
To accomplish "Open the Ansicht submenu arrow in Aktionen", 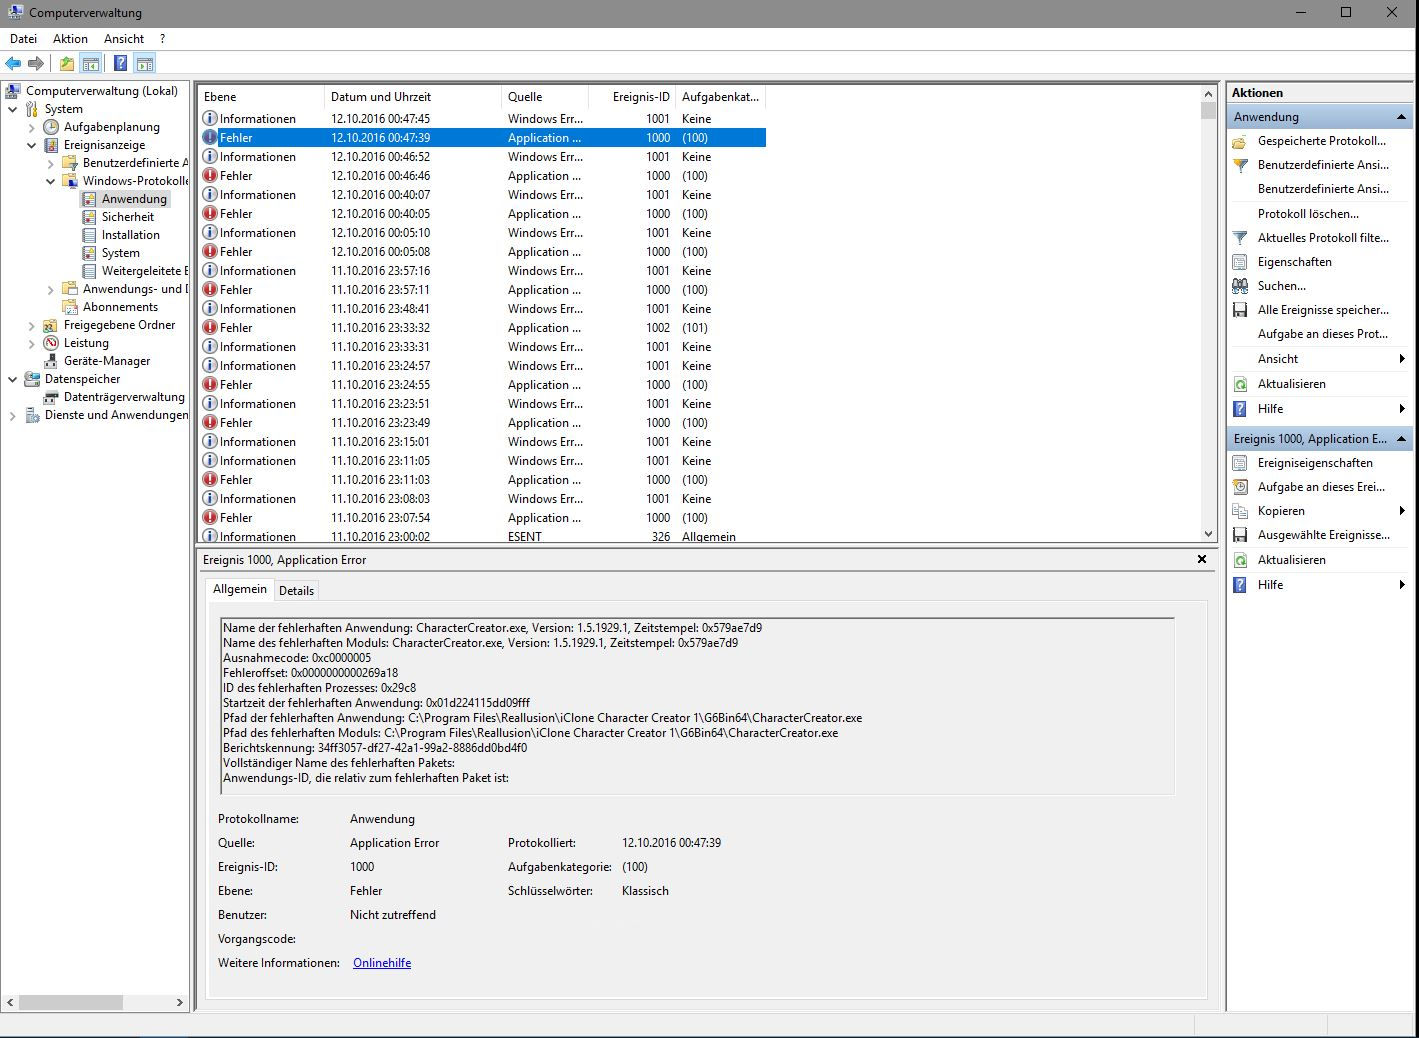I will click(1402, 359).
